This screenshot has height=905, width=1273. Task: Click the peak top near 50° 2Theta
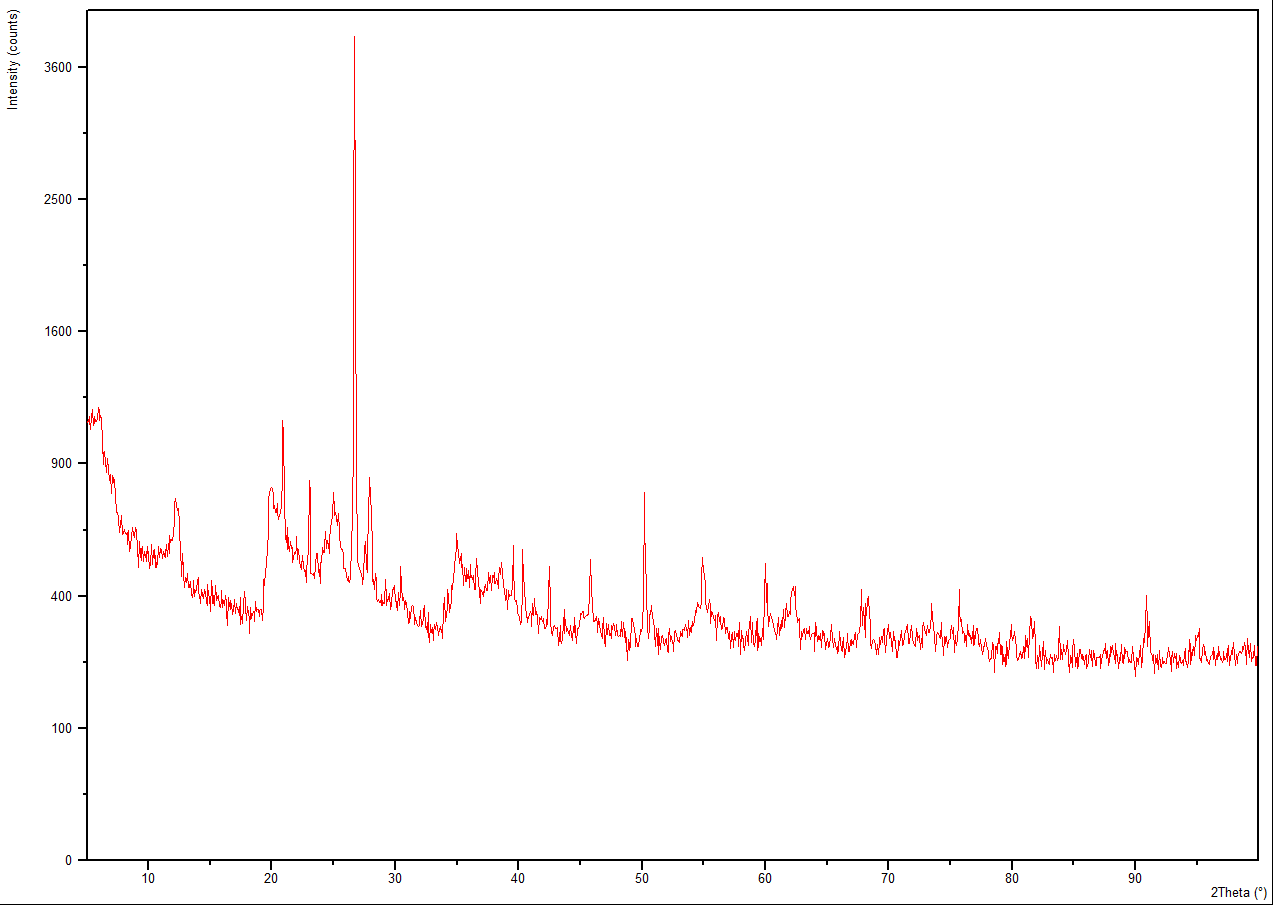pyautogui.click(x=644, y=494)
